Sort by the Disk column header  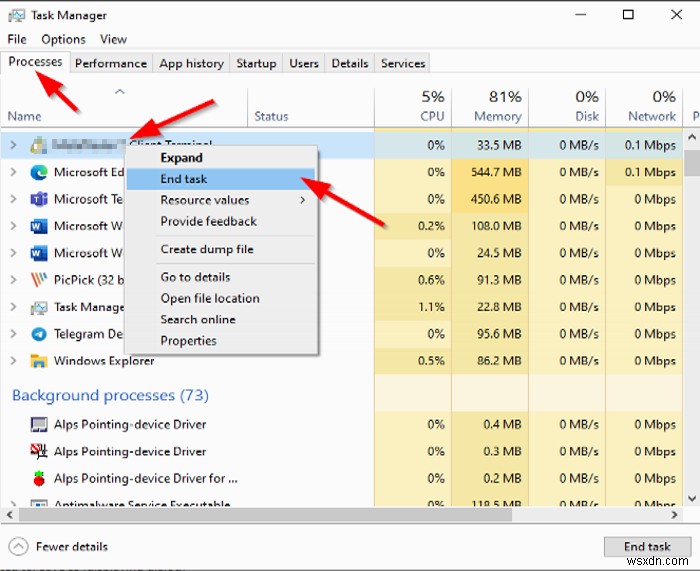tap(567, 108)
